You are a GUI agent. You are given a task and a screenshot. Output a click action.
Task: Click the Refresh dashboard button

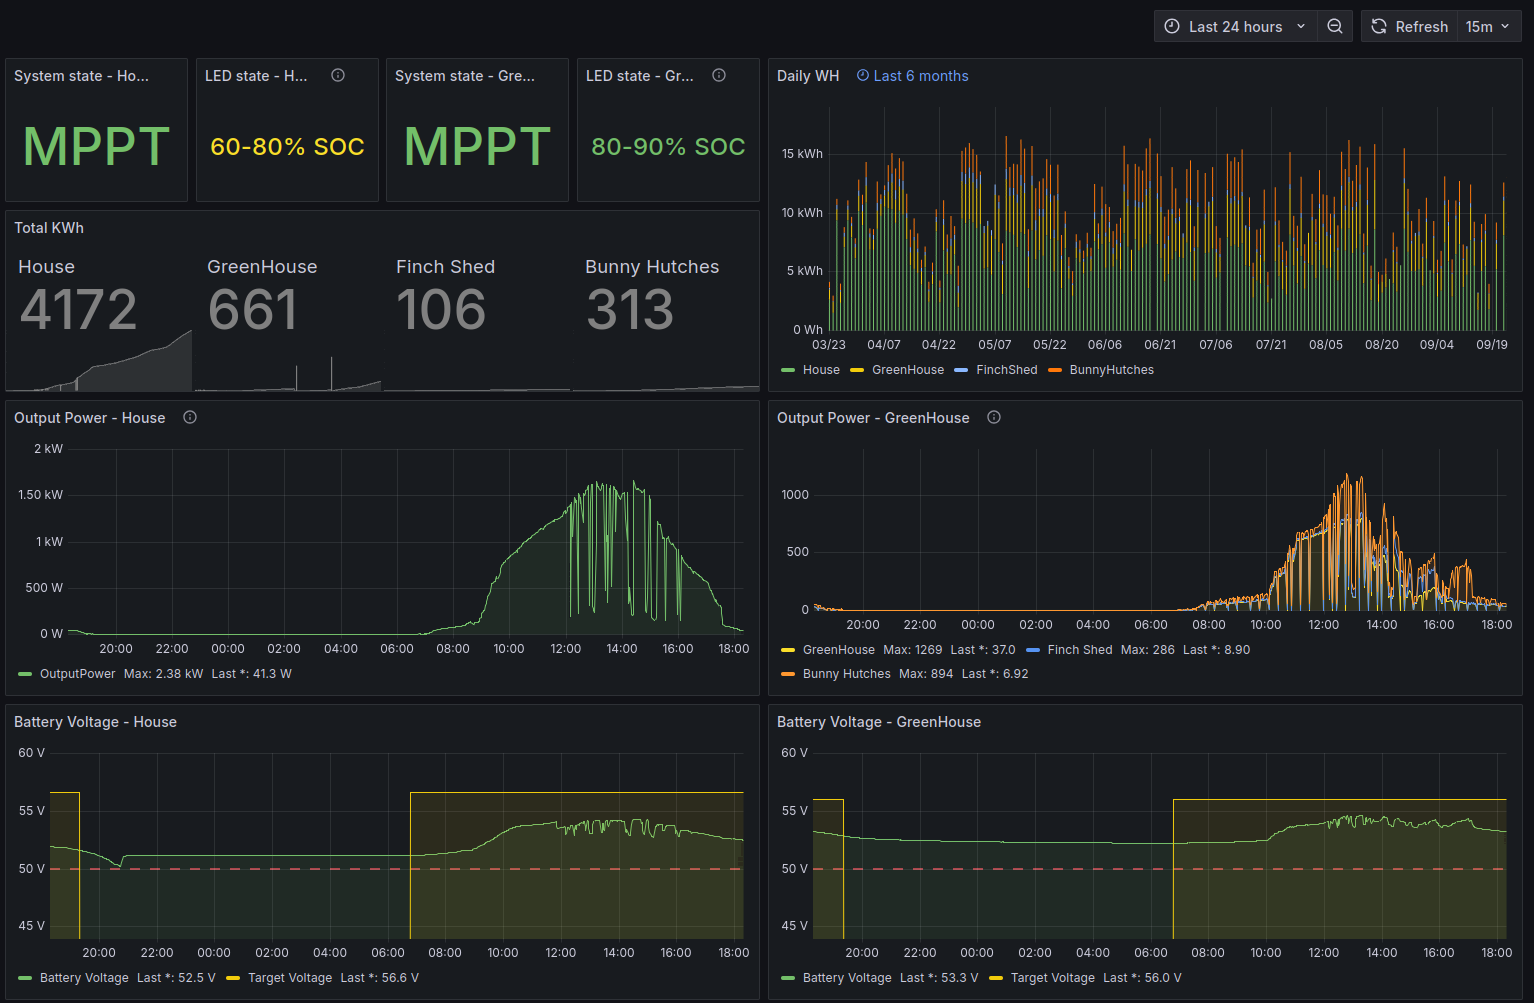1410,27
